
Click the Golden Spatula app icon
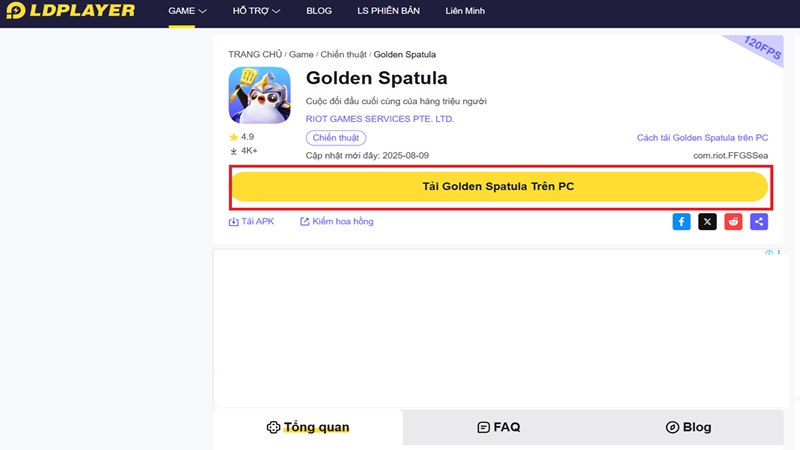tap(259, 95)
